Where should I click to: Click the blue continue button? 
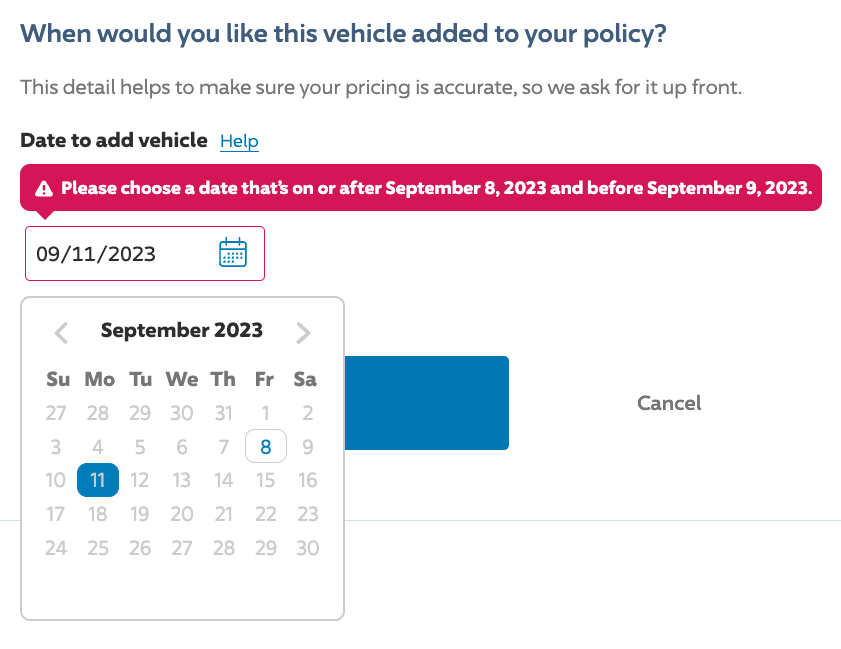point(426,403)
